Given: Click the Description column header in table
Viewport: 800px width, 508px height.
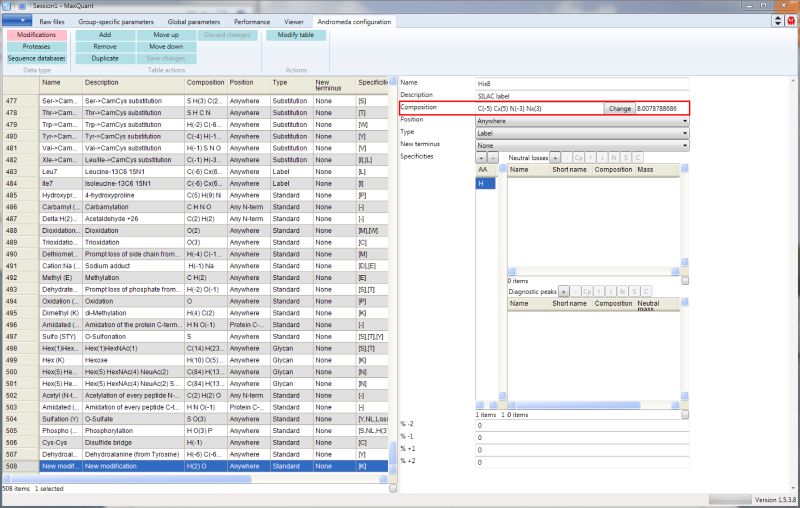Looking at the screenshot, I should click(x=133, y=85).
